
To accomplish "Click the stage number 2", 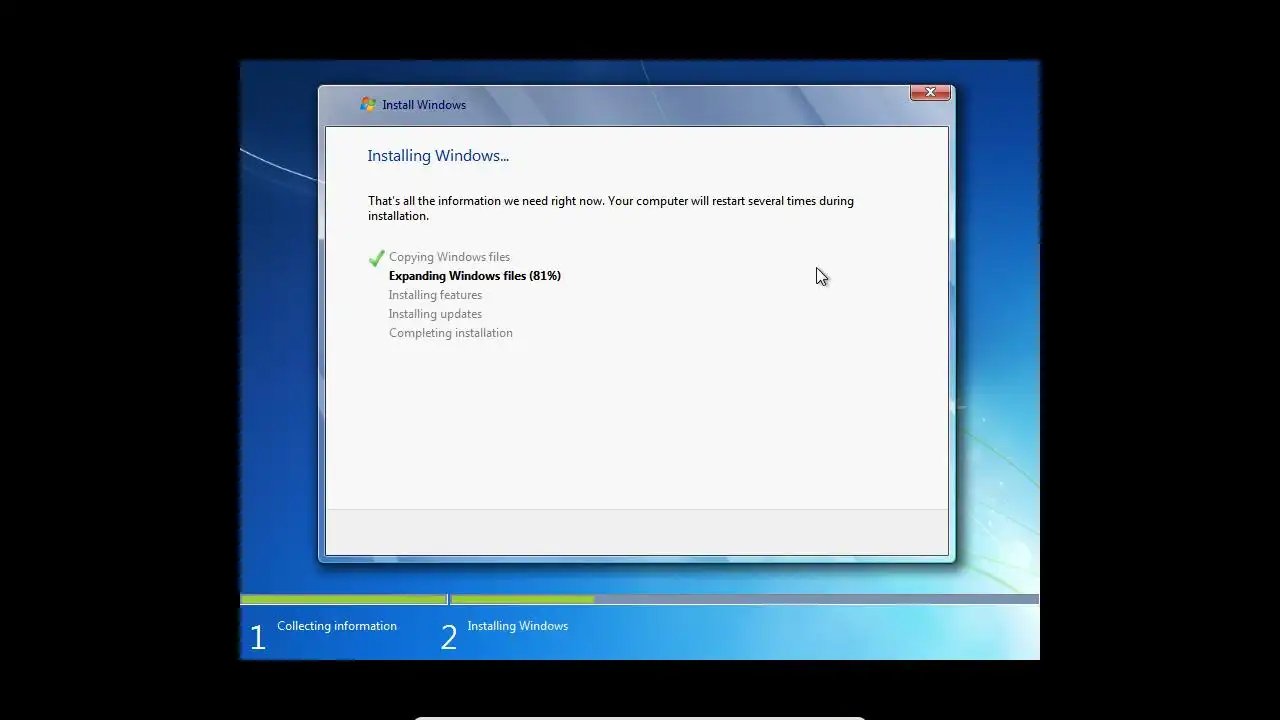I will click(x=449, y=638).
